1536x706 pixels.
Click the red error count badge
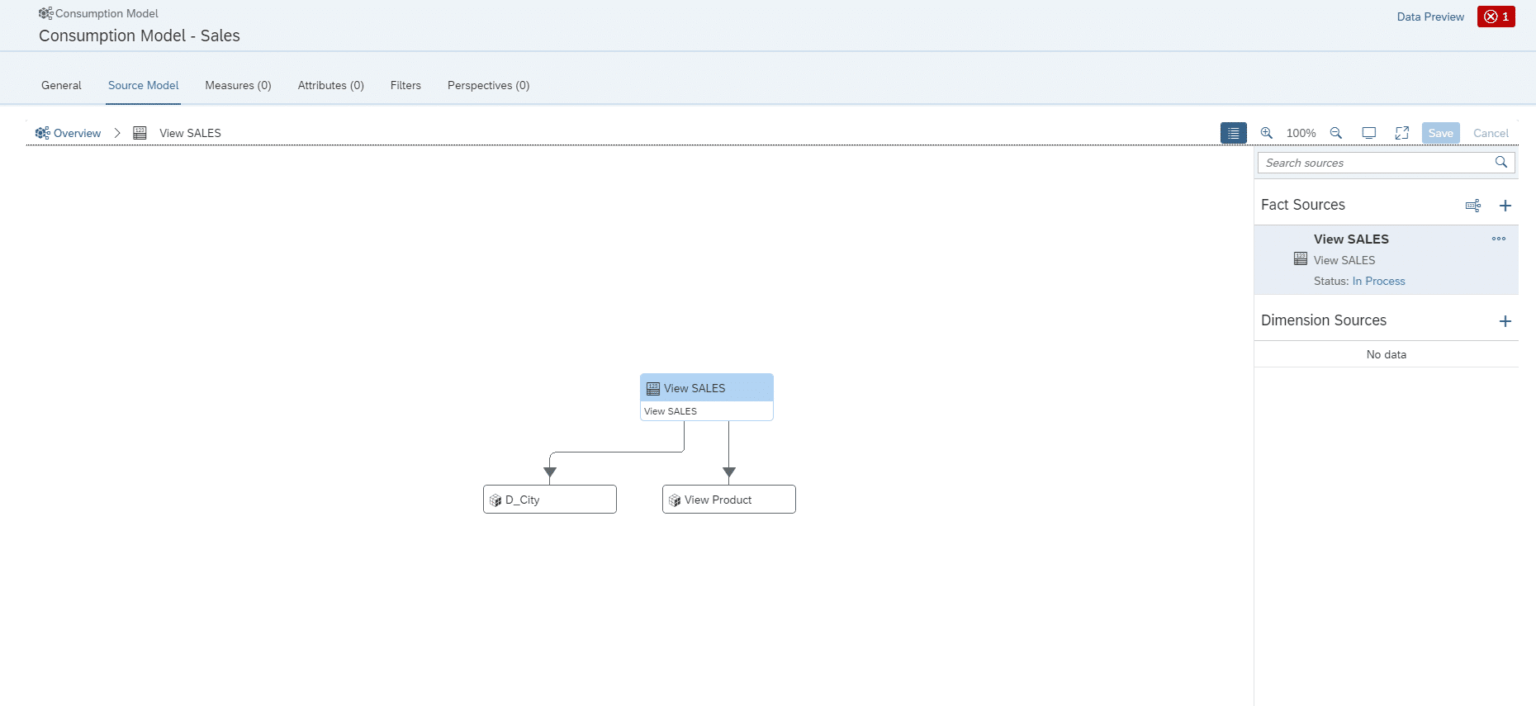pyautogui.click(x=1495, y=16)
